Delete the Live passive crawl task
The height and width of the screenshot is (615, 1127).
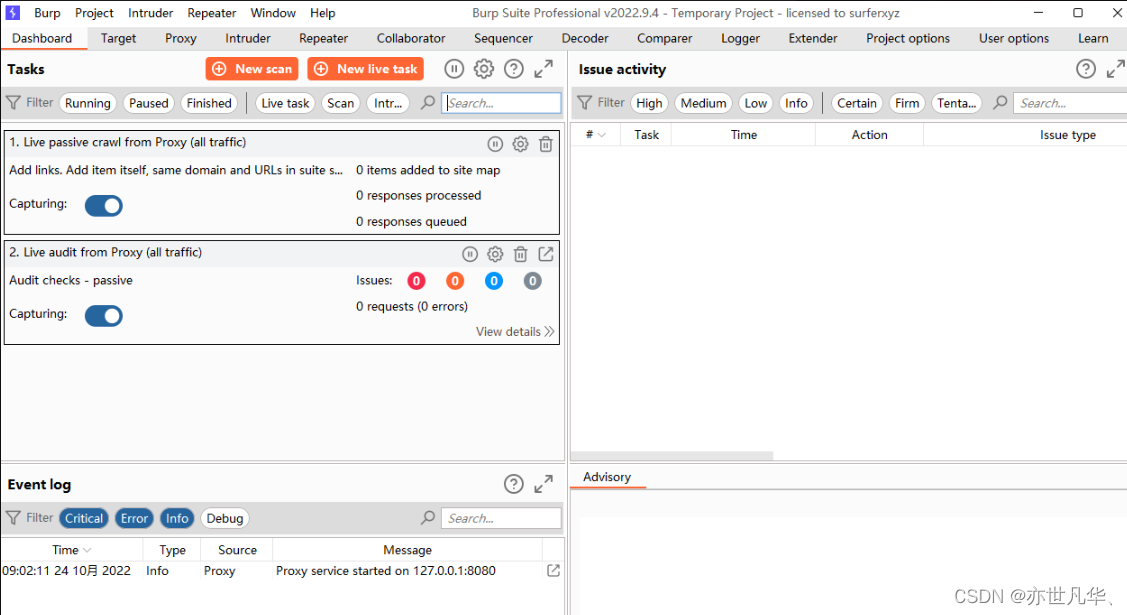coord(546,144)
